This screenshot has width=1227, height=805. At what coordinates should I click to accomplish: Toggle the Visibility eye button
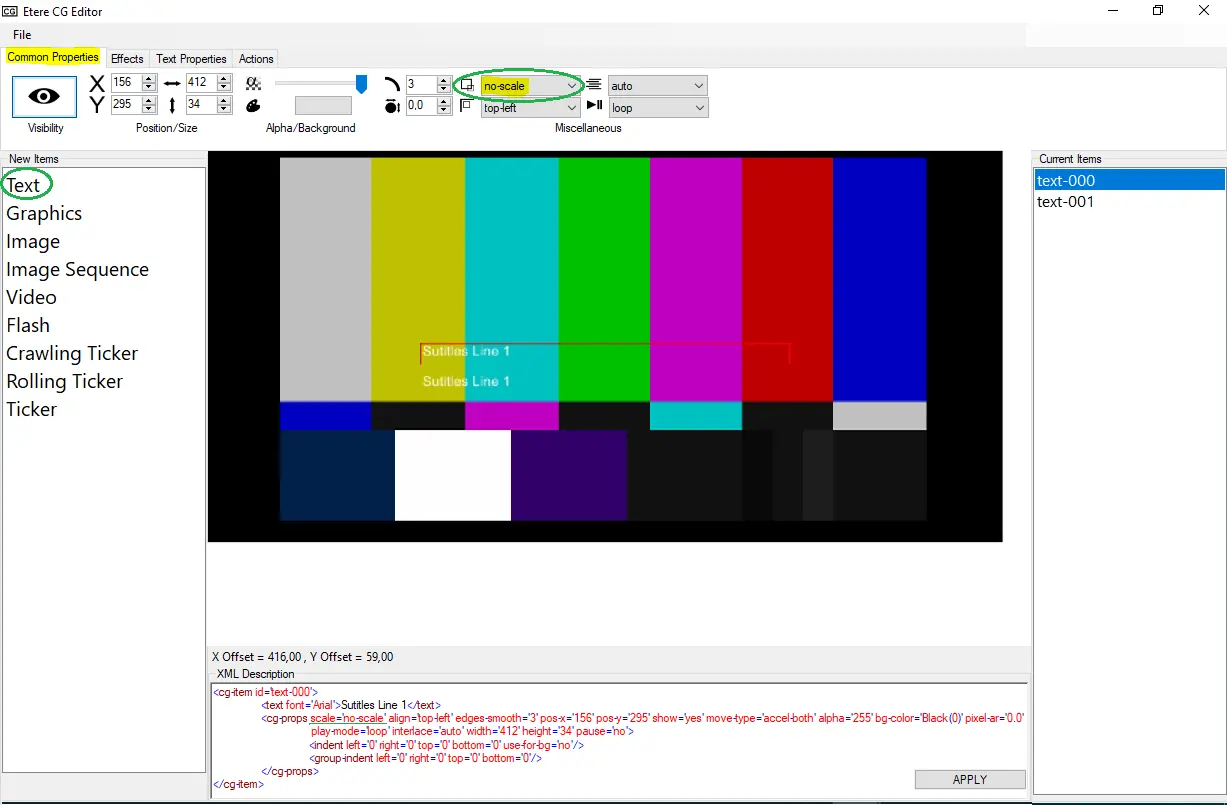pos(44,96)
